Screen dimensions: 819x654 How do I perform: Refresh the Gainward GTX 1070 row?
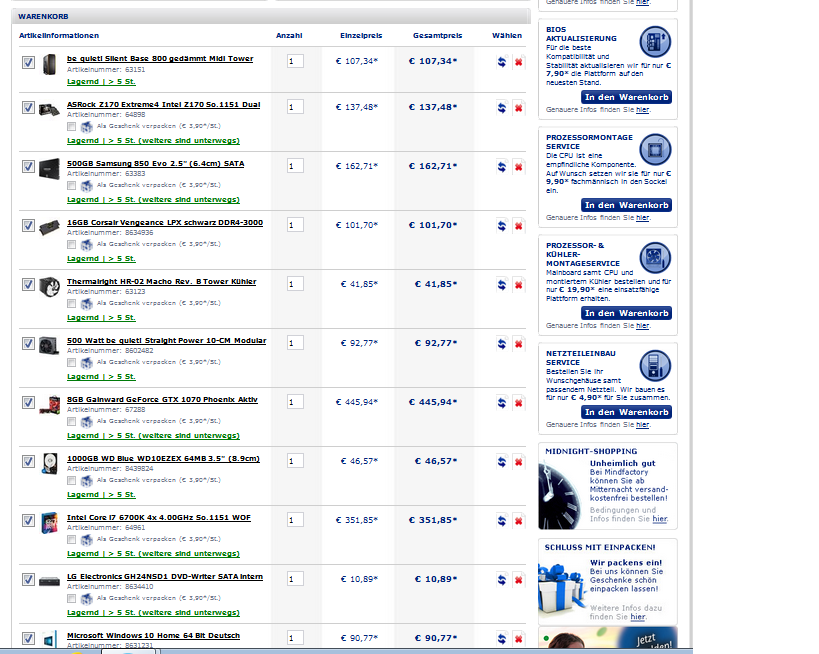501,403
